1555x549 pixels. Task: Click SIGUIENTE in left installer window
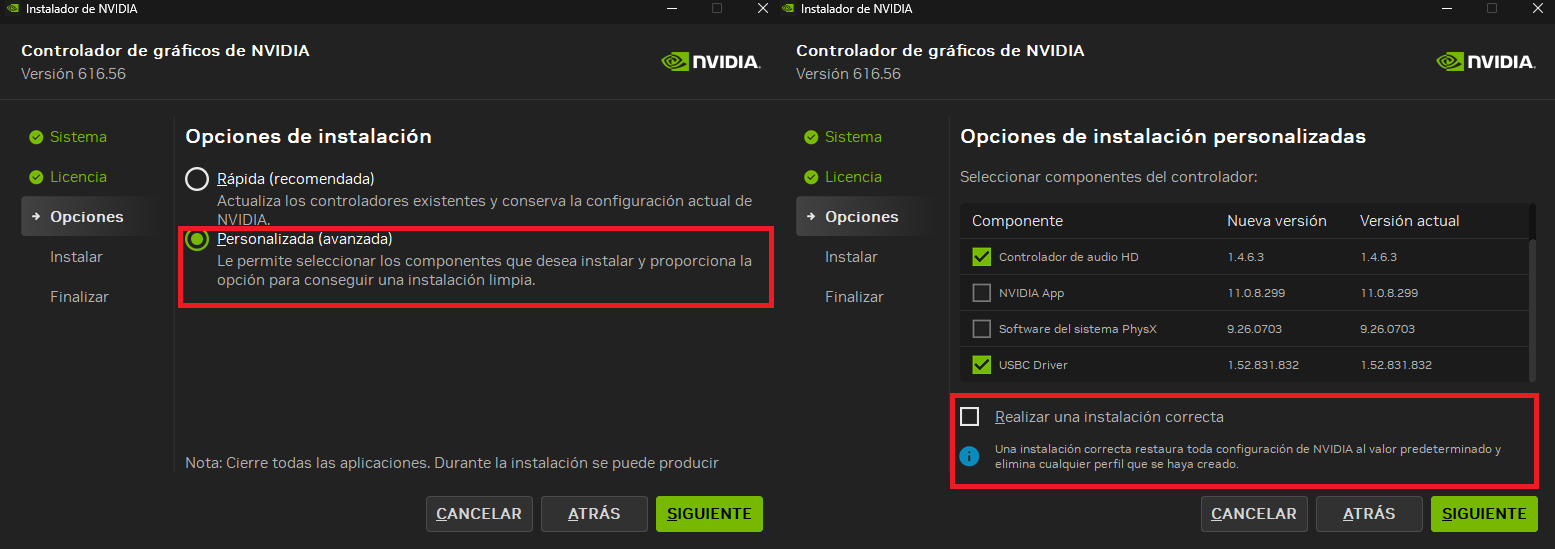tap(709, 514)
